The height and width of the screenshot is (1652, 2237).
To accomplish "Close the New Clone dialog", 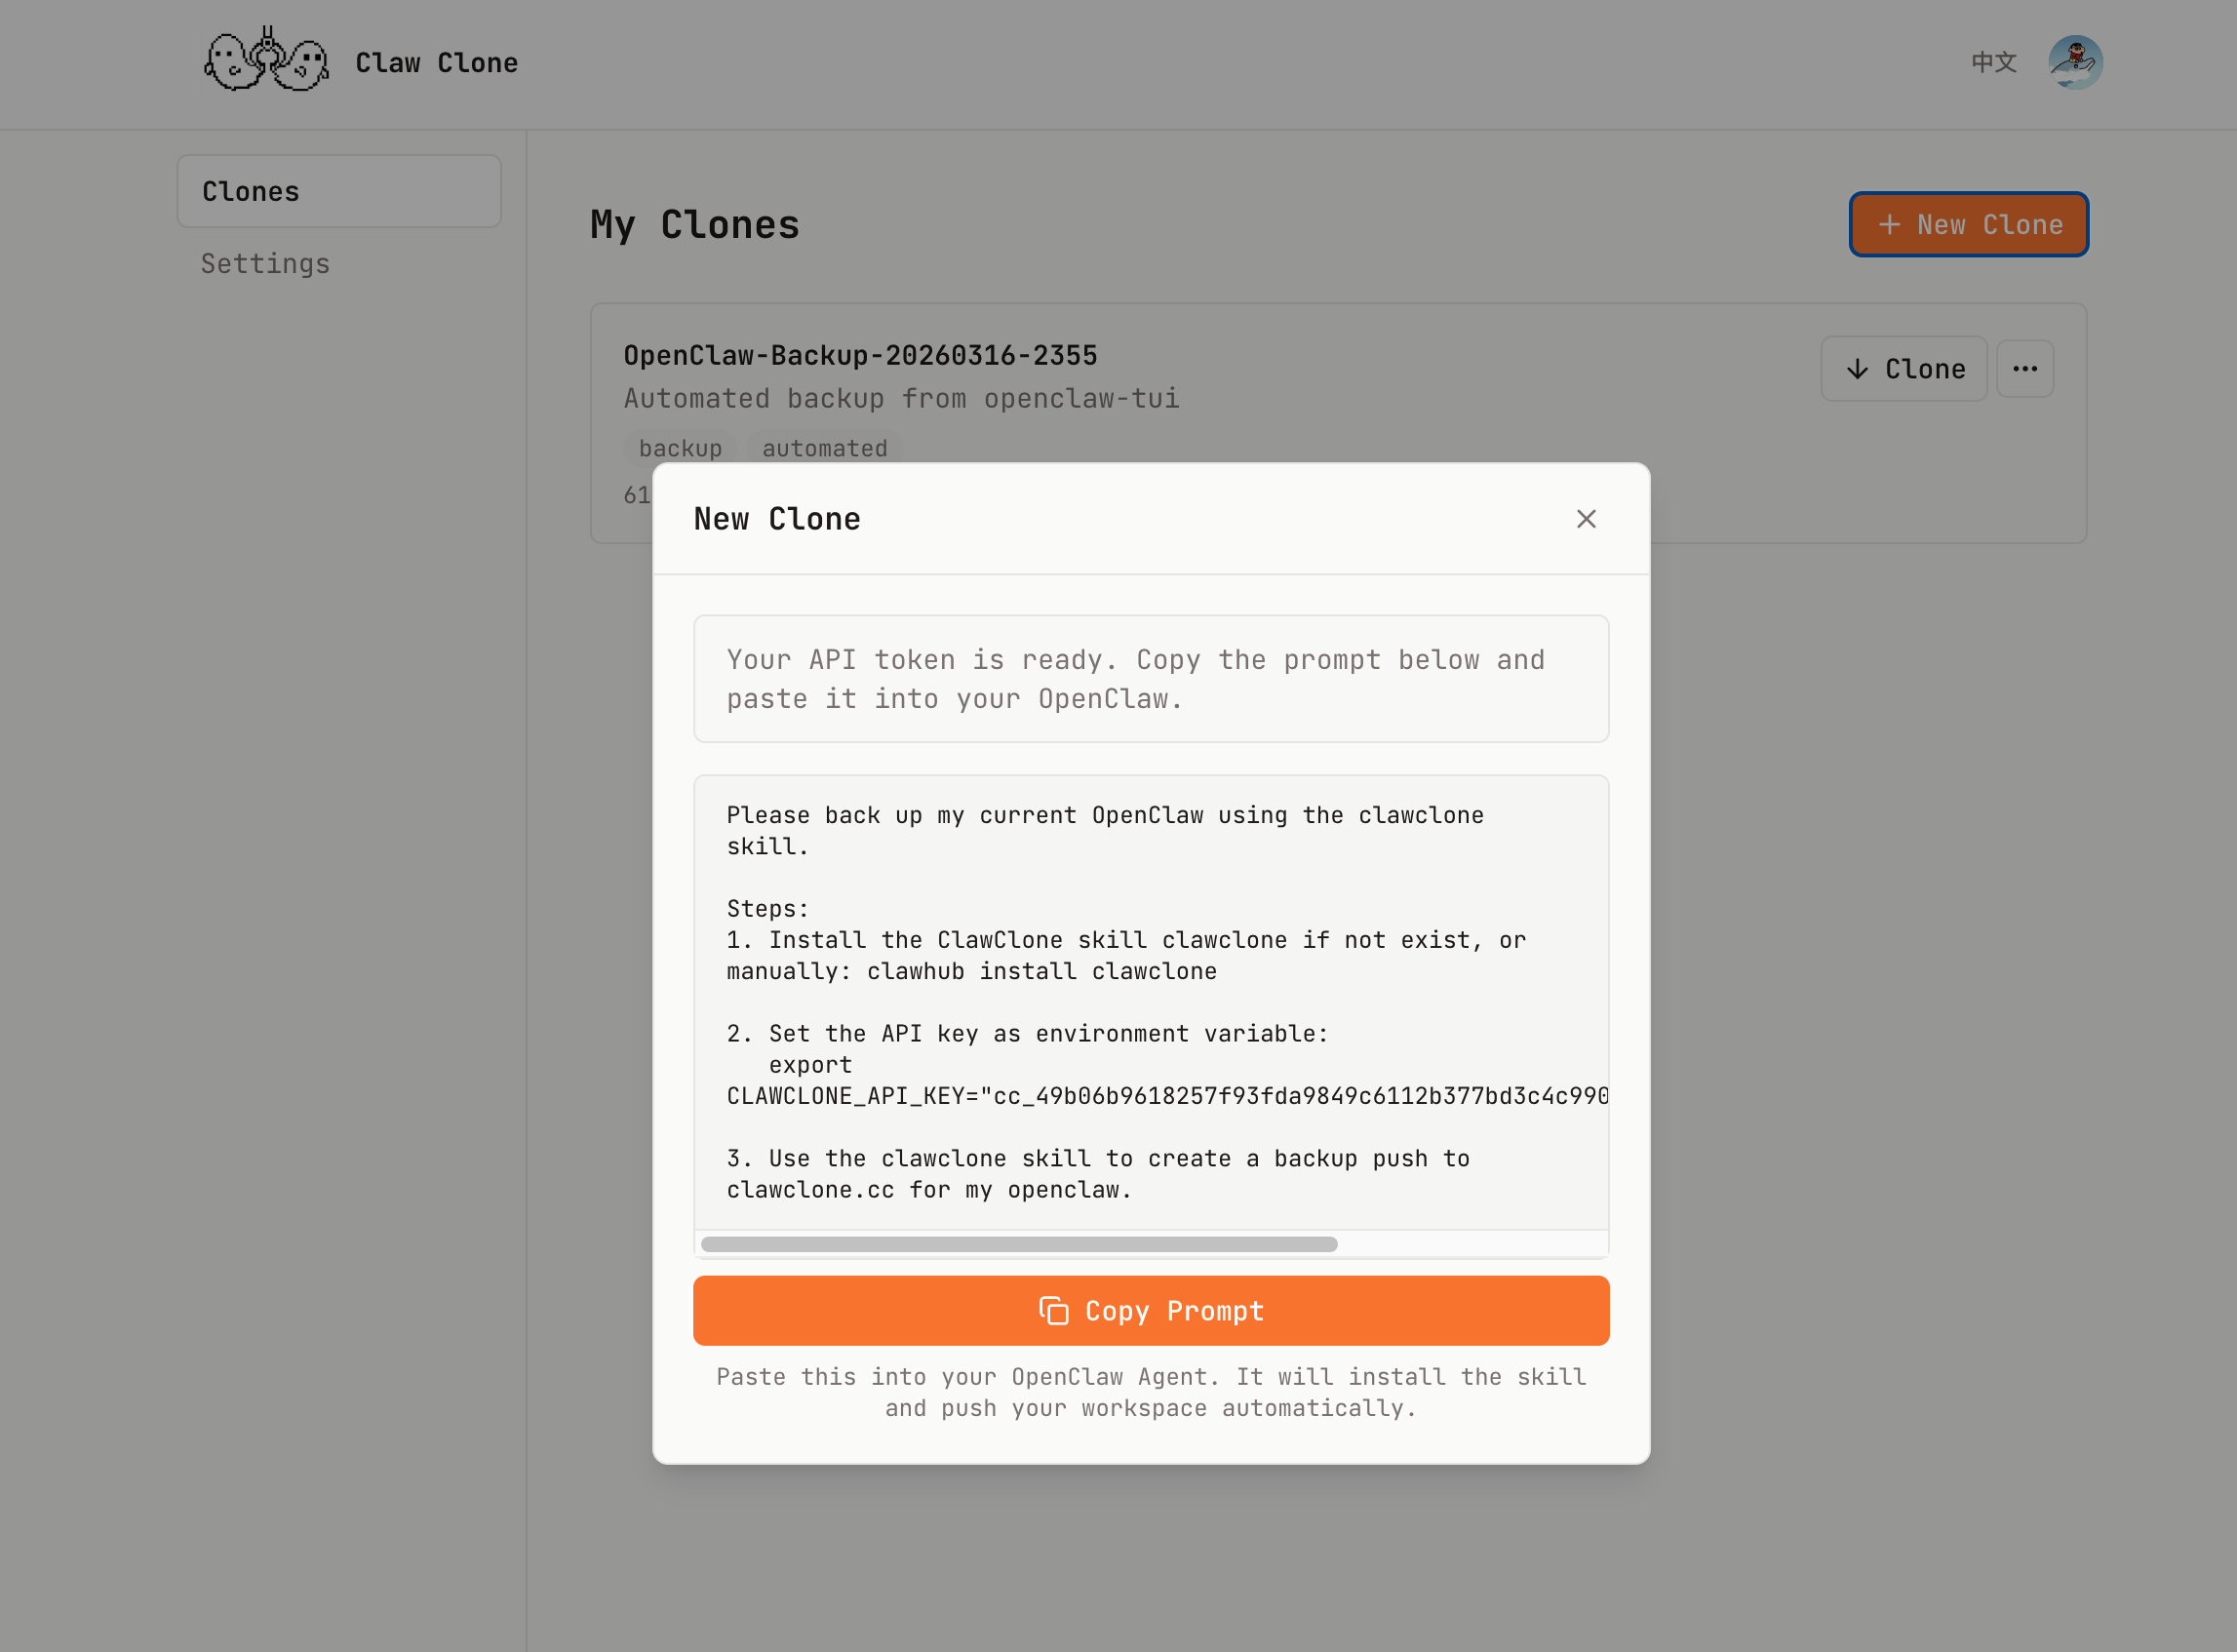I will click(x=1586, y=519).
